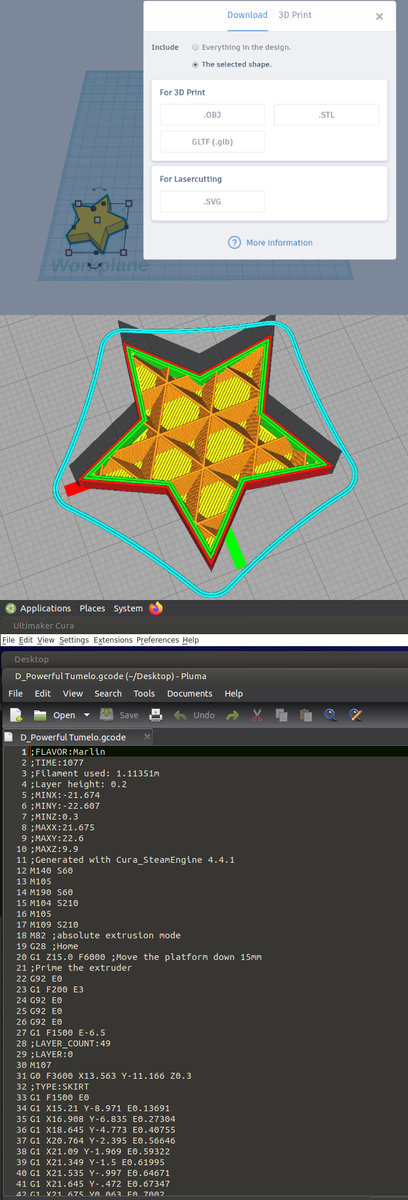The width and height of the screenshot is (408, 1200).
Task: Switch to the Download tab
Action: 247,15
